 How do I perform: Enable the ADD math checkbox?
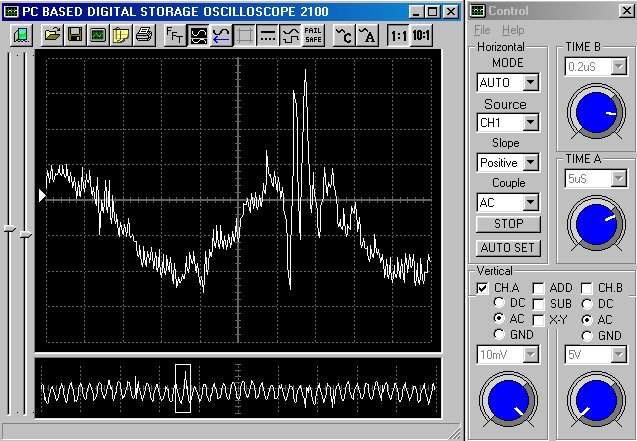coord(538,288)
